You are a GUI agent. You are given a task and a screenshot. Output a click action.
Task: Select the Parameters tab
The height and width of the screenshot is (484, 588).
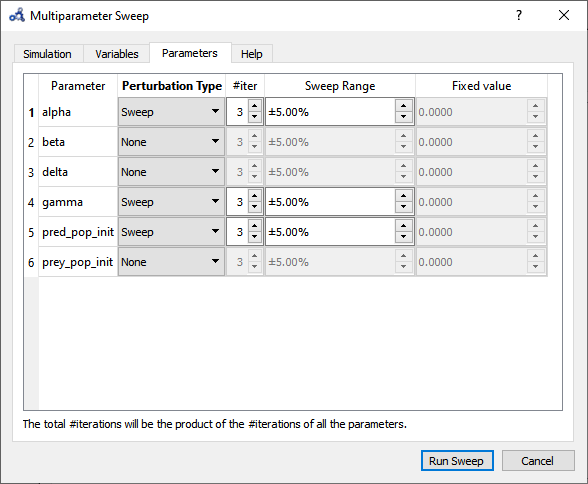(190, 53)
